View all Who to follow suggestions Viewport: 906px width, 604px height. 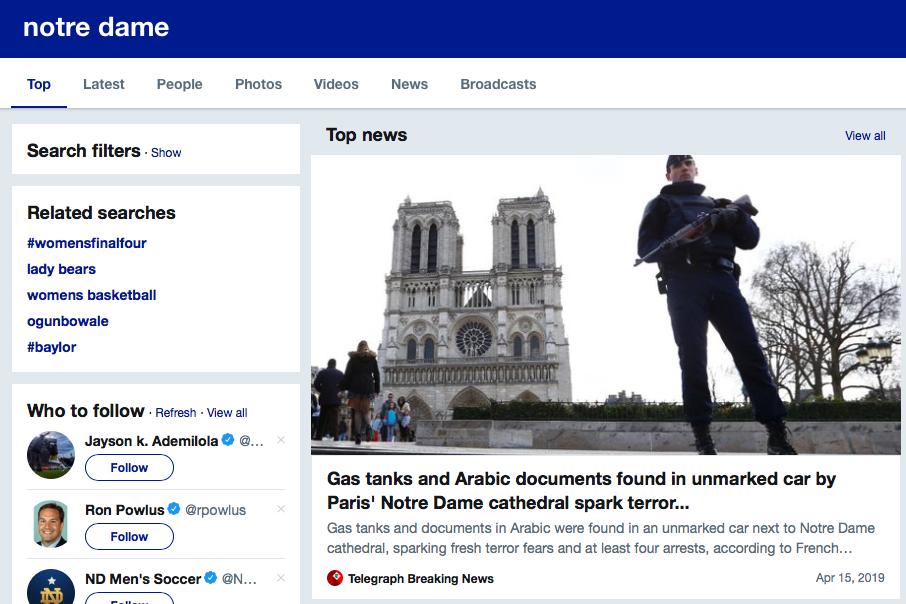(x=227, y=413)
